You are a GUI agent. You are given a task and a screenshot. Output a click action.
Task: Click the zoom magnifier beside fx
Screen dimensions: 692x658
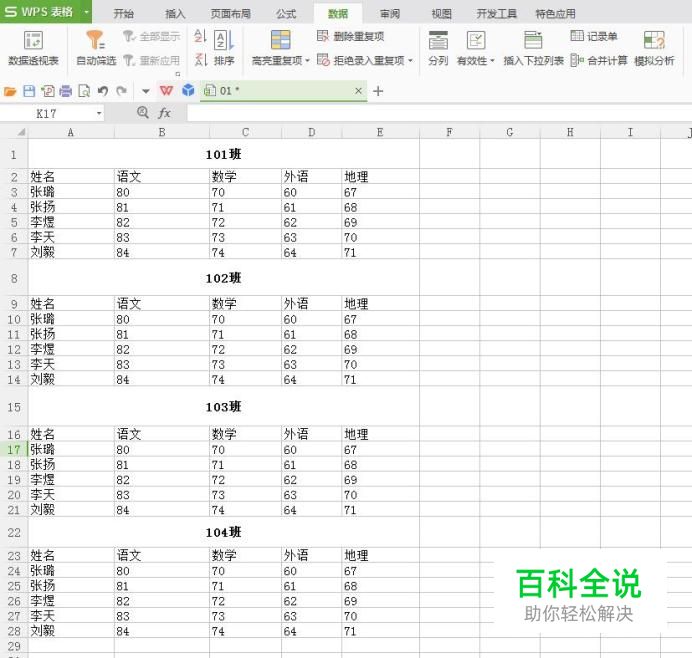point(143,113)
